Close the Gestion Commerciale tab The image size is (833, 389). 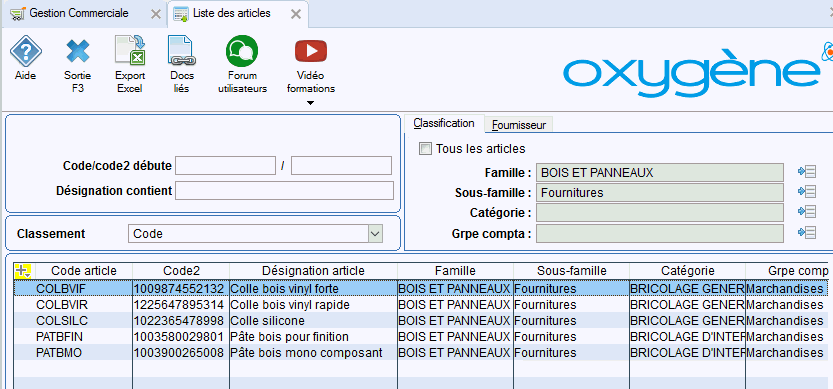click(156, 14)
